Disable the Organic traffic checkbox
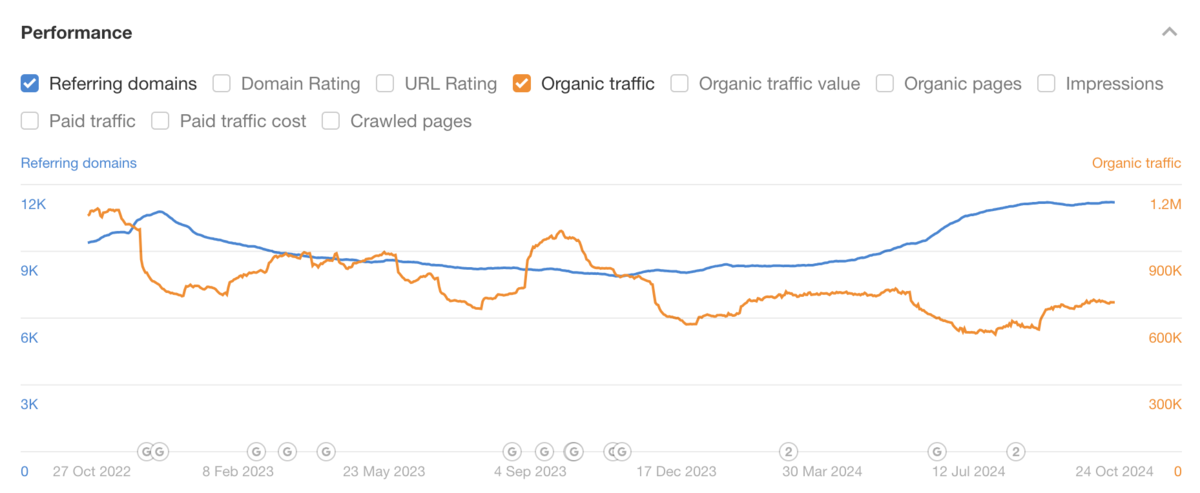 point(522,84)
